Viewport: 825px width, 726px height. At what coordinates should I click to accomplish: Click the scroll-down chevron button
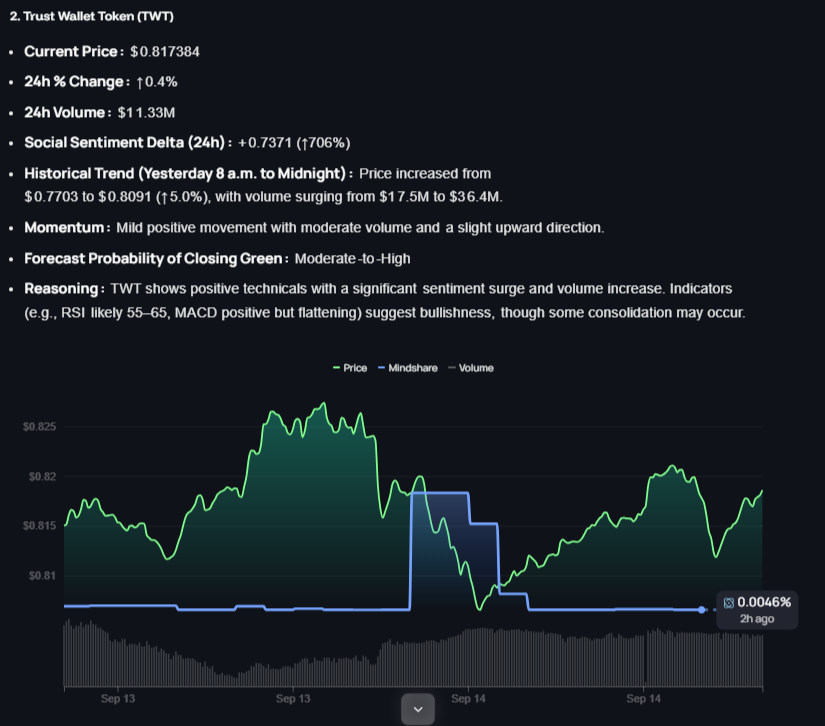coord(418,709)
